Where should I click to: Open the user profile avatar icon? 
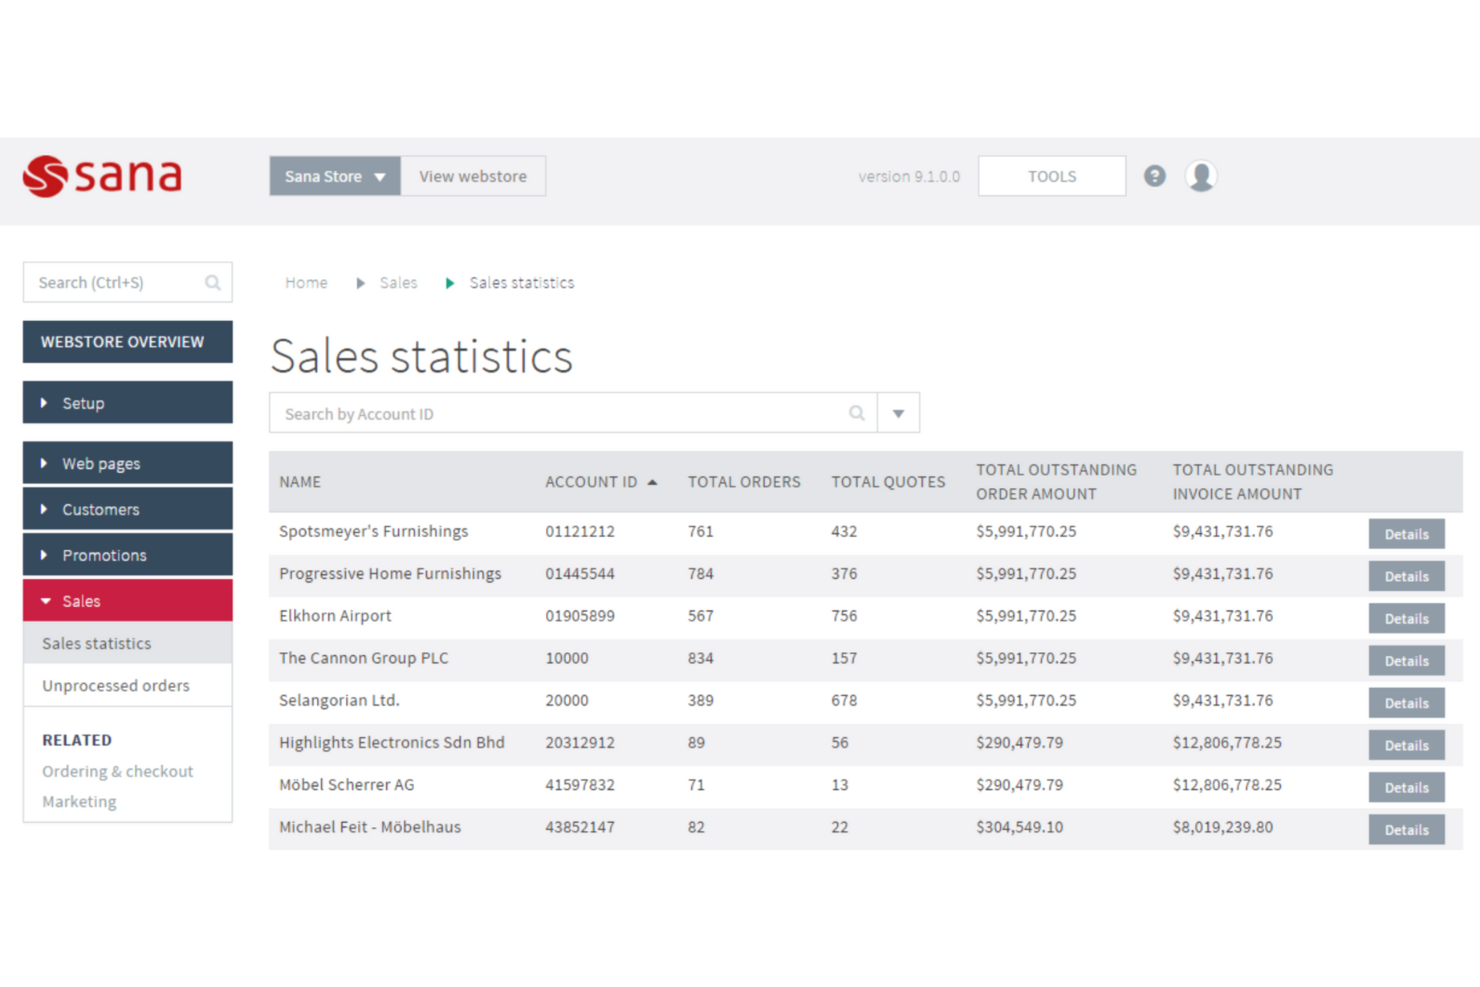tap(1201, 176)
